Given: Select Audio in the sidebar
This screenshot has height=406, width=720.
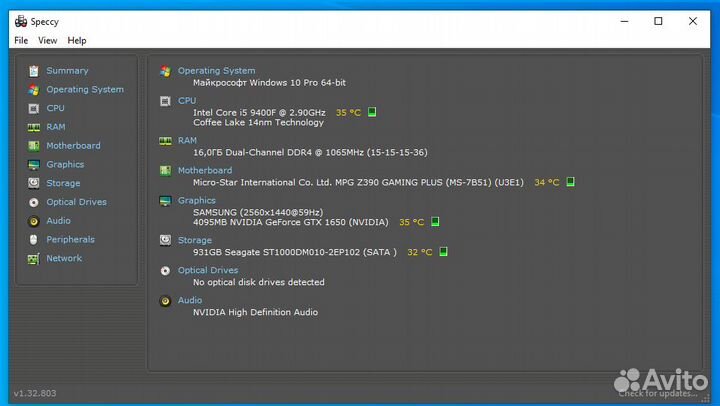Looking at the screenshot, I should click(58, 221).
